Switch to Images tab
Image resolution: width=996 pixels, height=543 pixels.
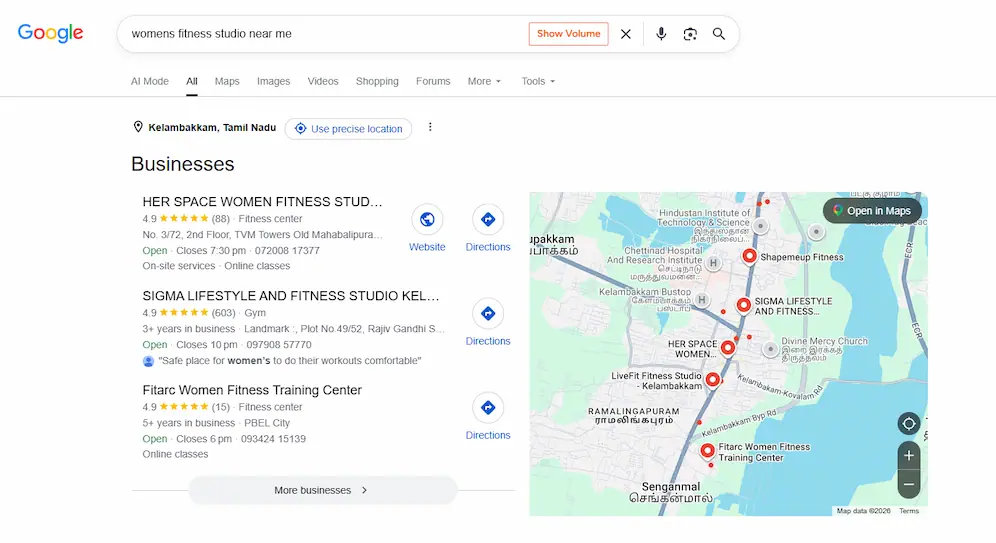click(273, 81)
